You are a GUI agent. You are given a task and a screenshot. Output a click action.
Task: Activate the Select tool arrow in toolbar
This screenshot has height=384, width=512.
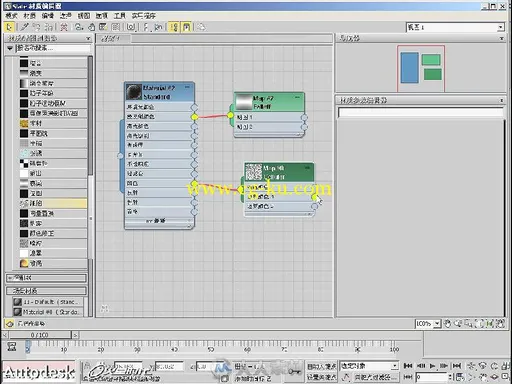(9, 27)
